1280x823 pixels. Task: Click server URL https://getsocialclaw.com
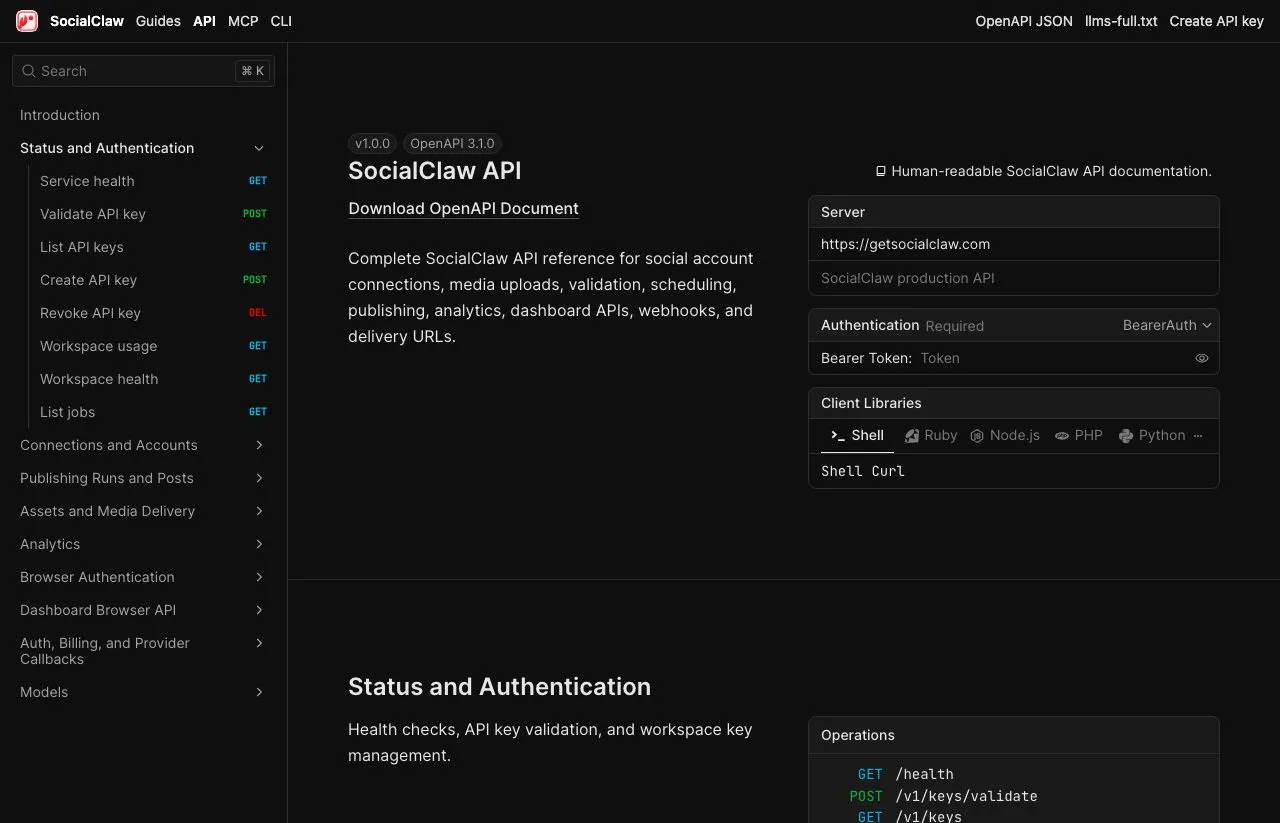pos(905,244)
